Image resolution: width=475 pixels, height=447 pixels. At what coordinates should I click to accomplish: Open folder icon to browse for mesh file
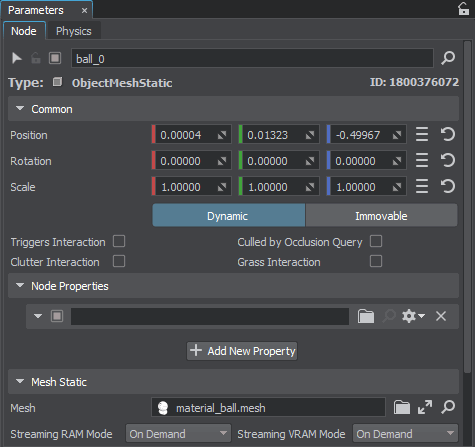(x=402, y=407)
